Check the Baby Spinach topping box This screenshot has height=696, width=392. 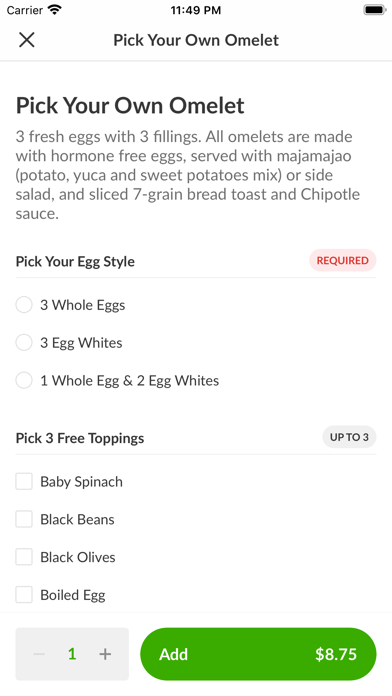(24, 482)
